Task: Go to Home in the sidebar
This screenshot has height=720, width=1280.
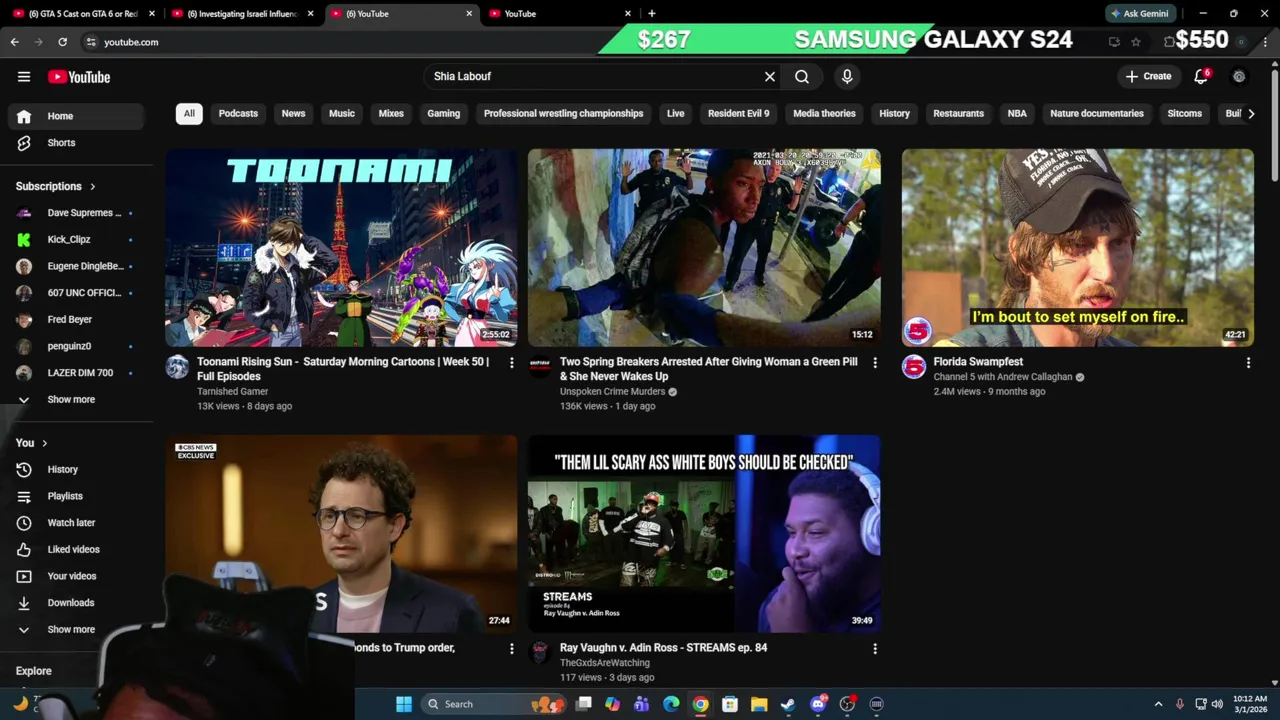Action: coord(76,116)
